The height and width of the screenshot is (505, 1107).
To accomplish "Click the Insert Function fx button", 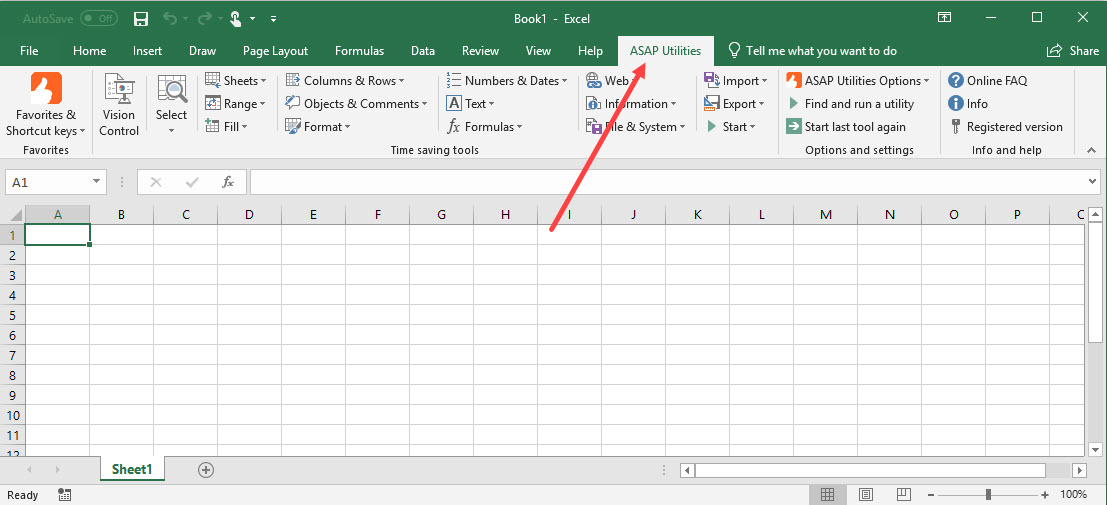I will coord(227,182).
